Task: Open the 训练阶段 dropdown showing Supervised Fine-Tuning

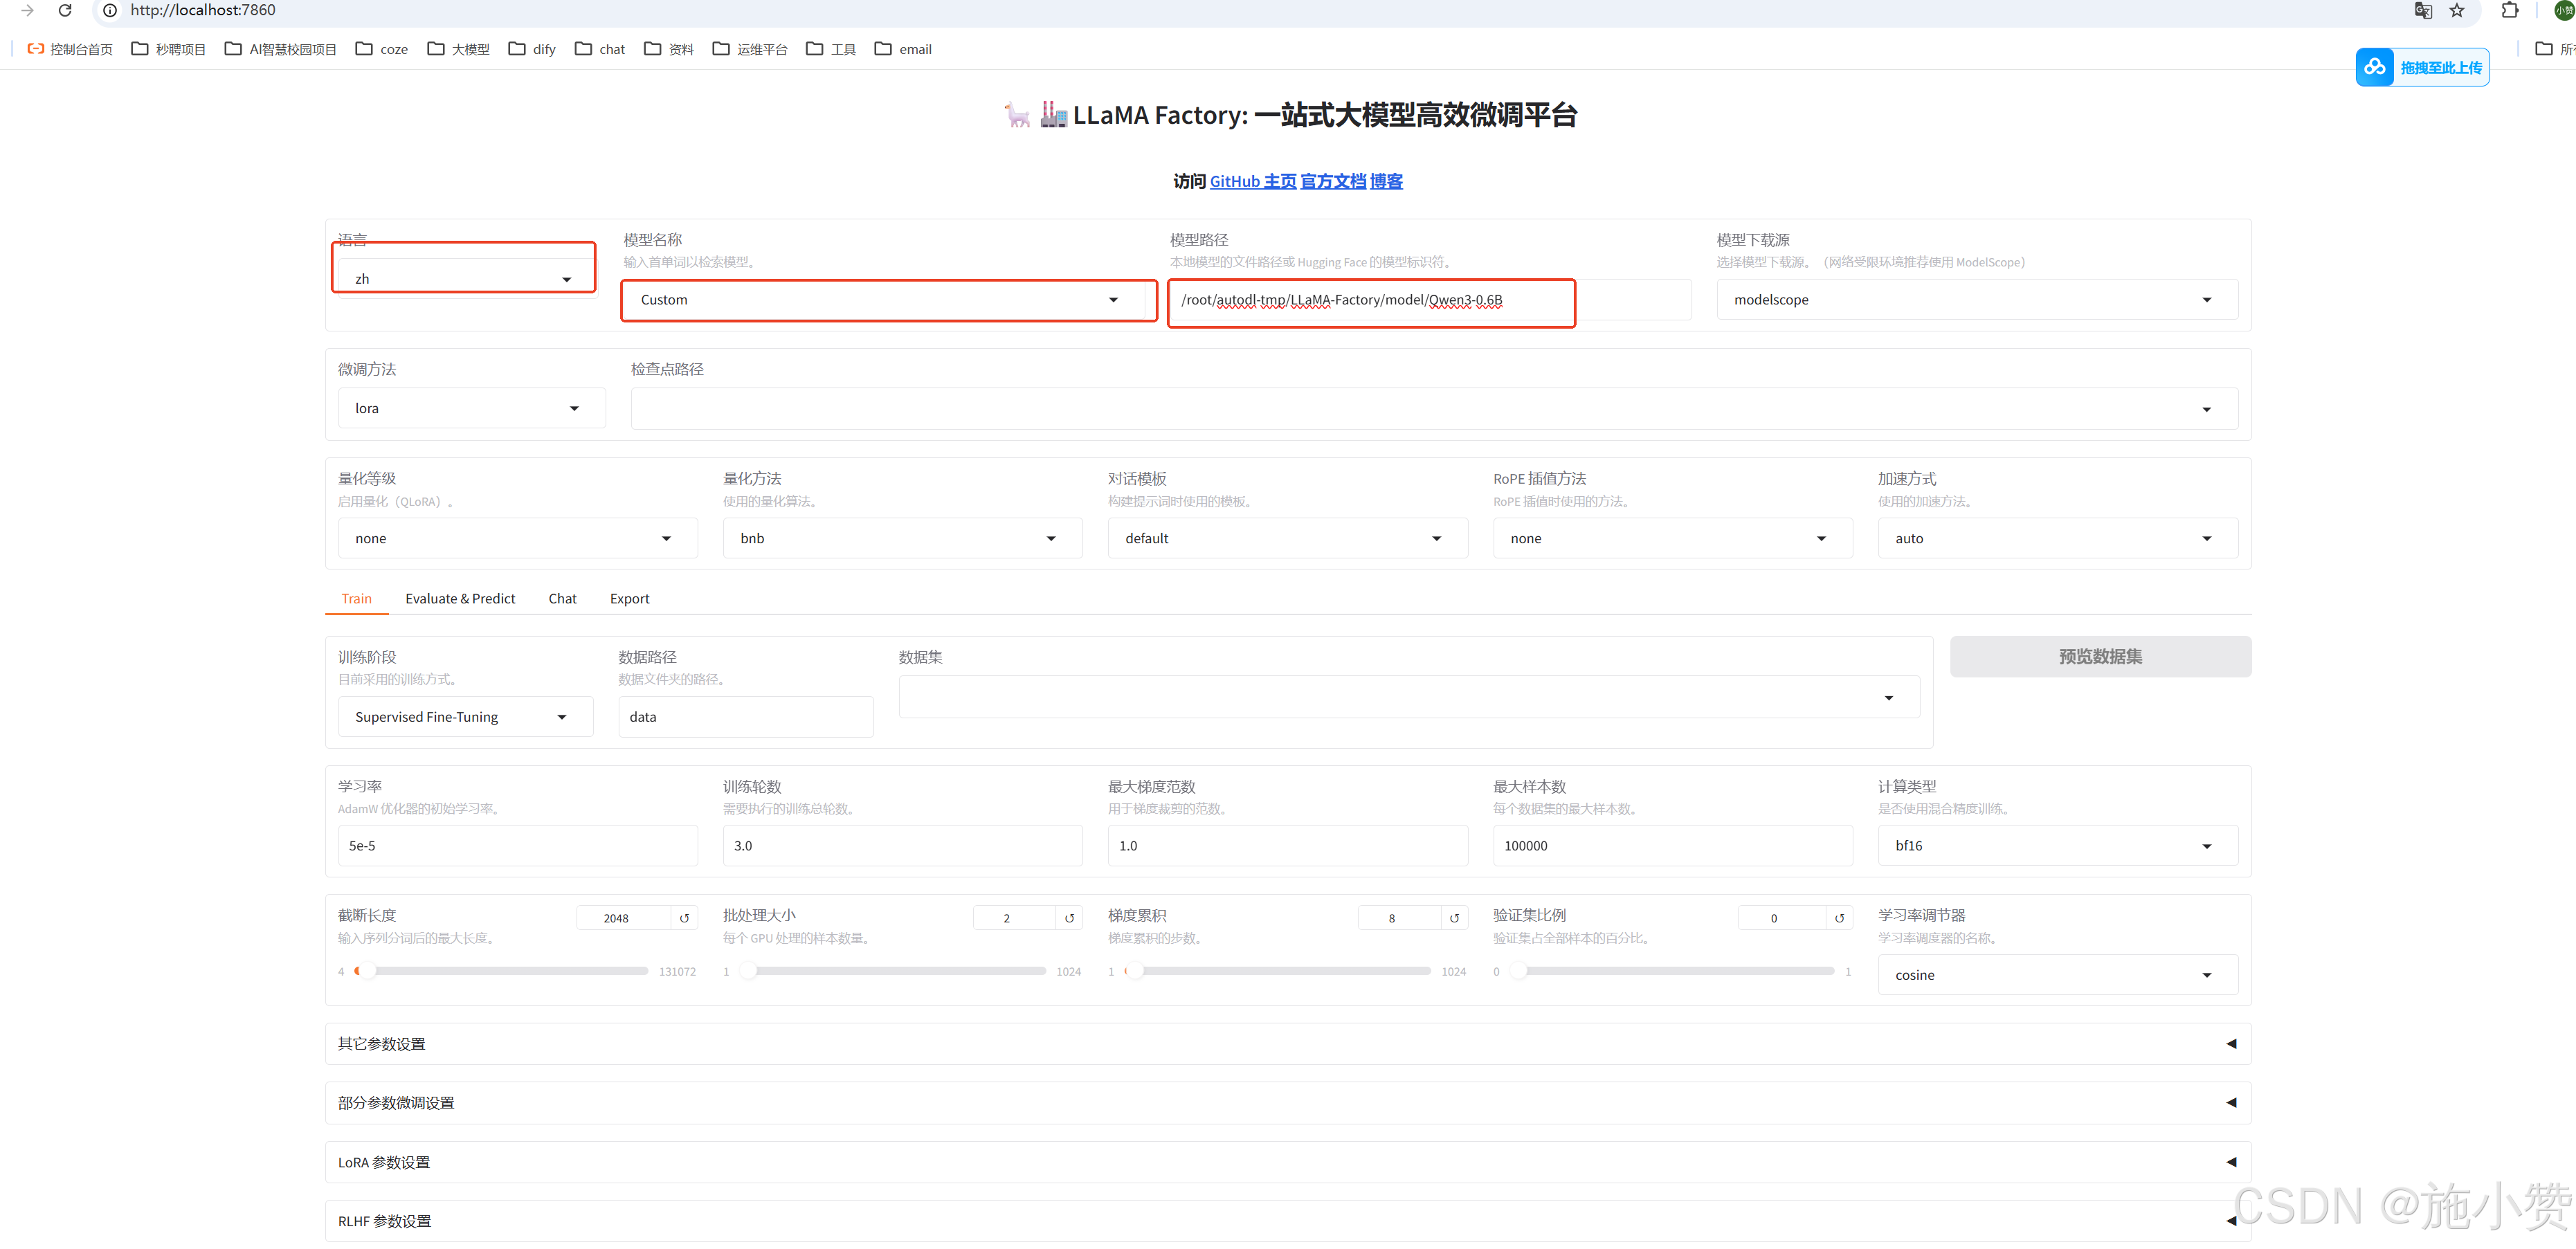Action: (x=465, y=717)
